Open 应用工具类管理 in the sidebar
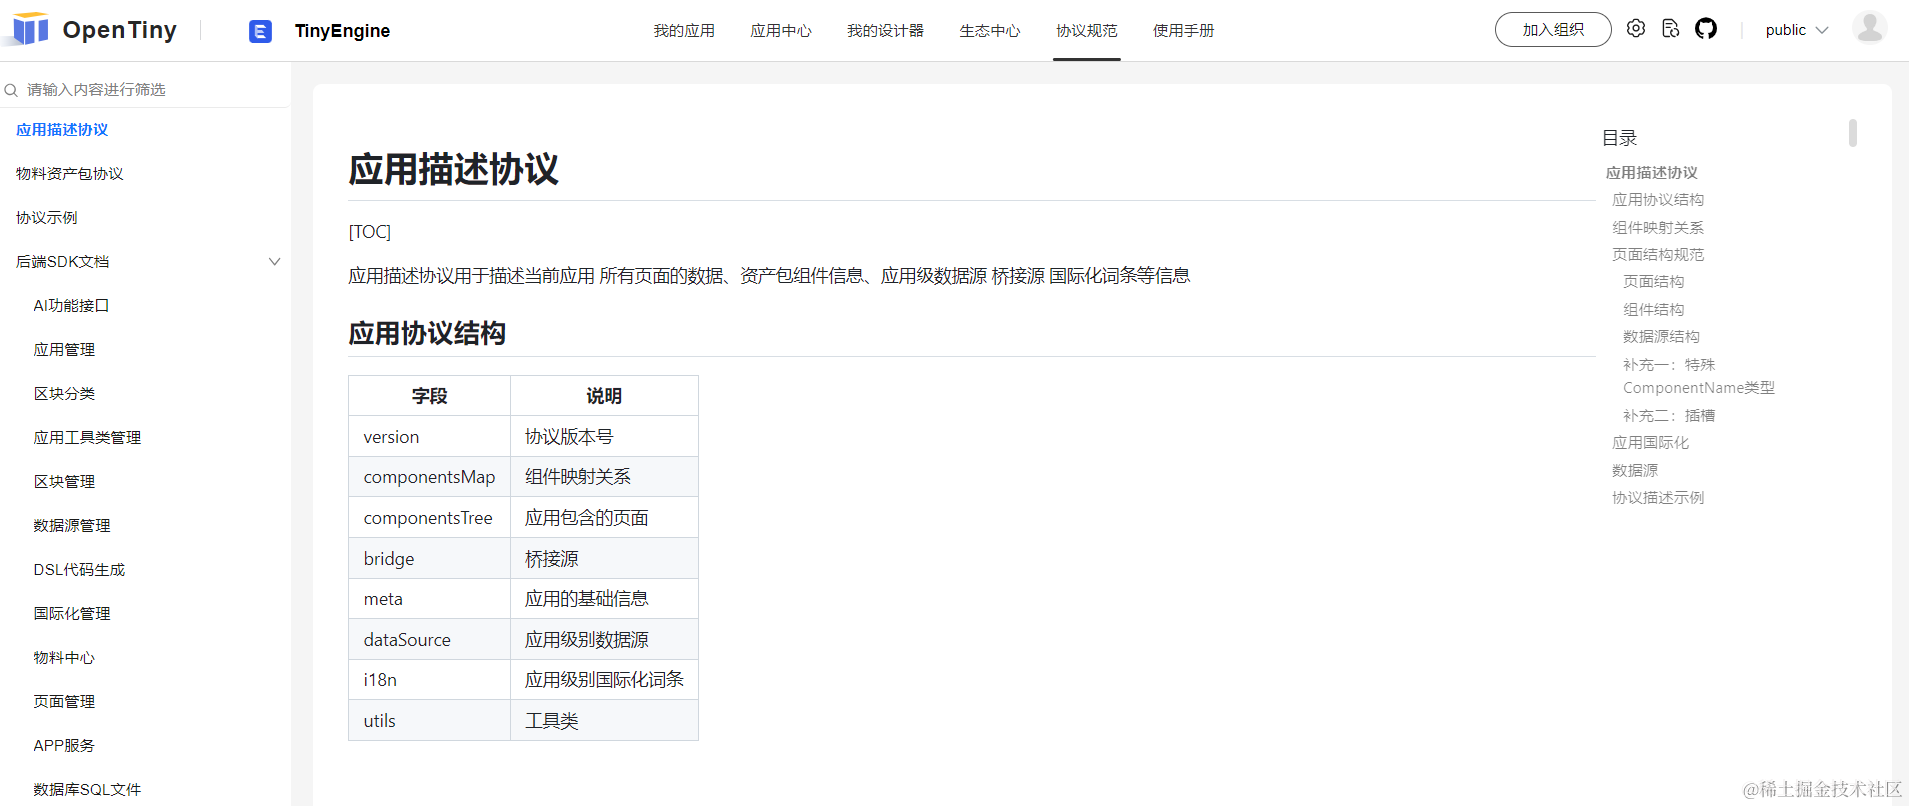The height and width of the screenshot is (806, 1909). 87,438
